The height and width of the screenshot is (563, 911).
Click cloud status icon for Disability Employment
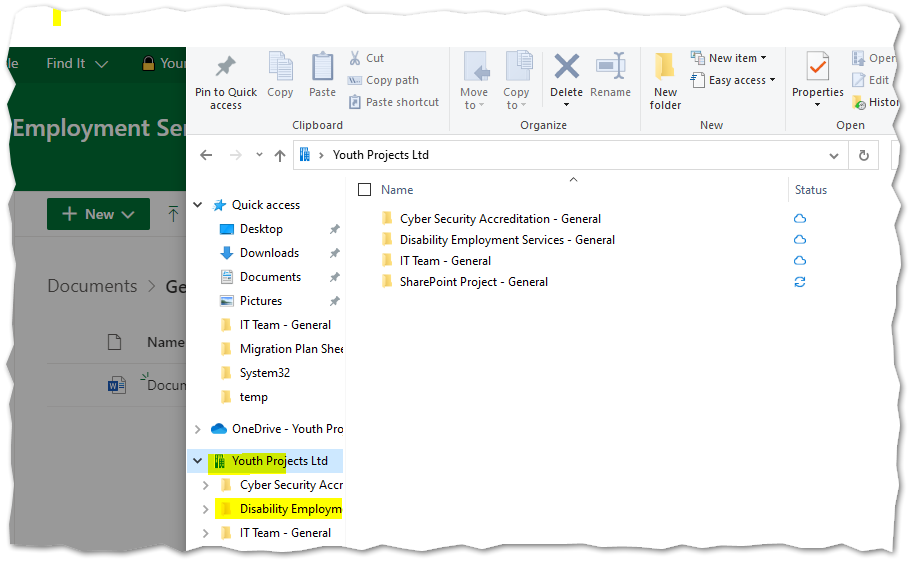(800, 239)
